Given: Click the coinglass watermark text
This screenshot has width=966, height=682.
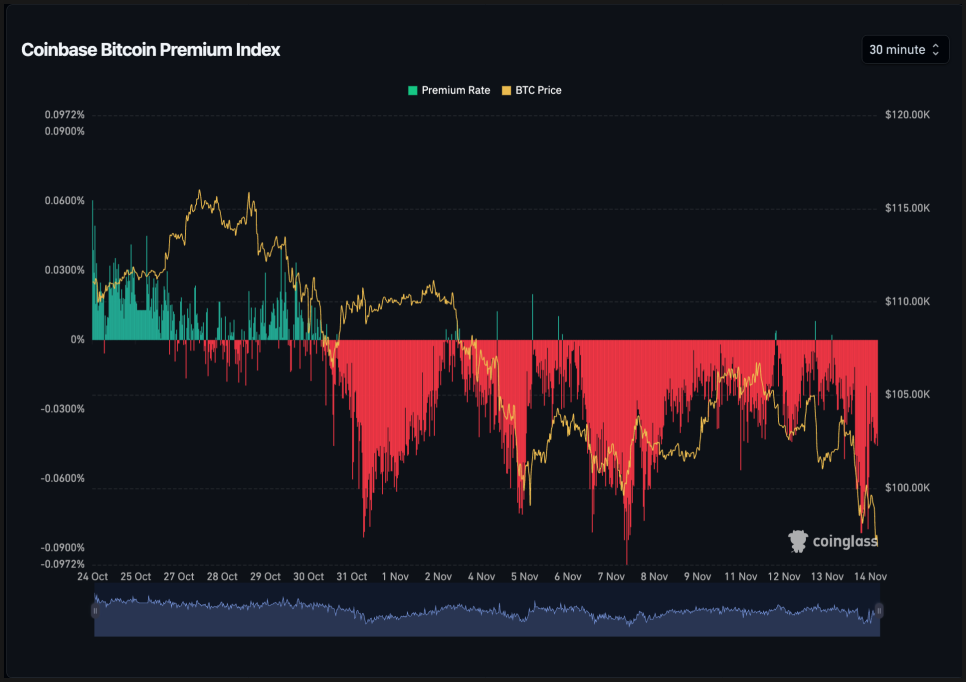Looking at the screenshot, I should 845,541.
